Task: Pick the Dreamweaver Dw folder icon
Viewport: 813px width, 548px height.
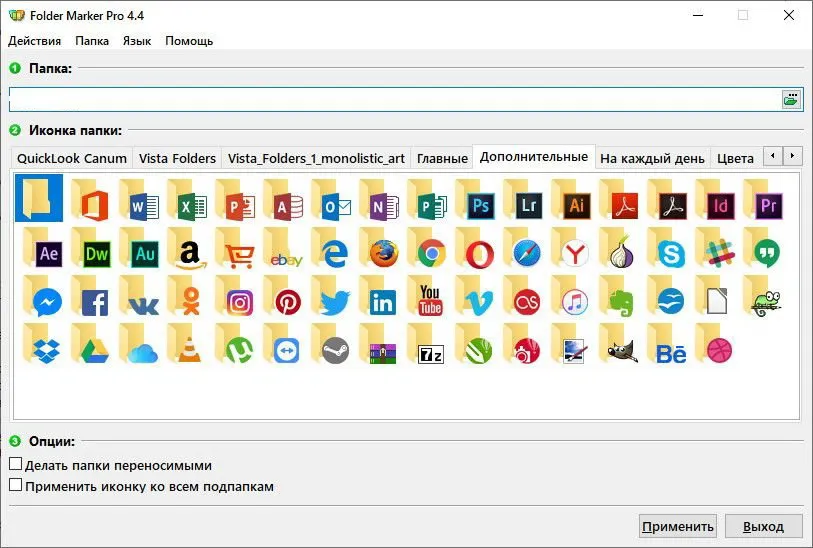Action: click(x=91, y=249)
